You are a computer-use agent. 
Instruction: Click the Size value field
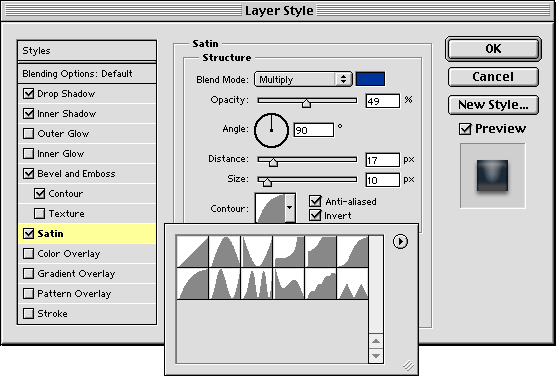click(x=383, y=180)
